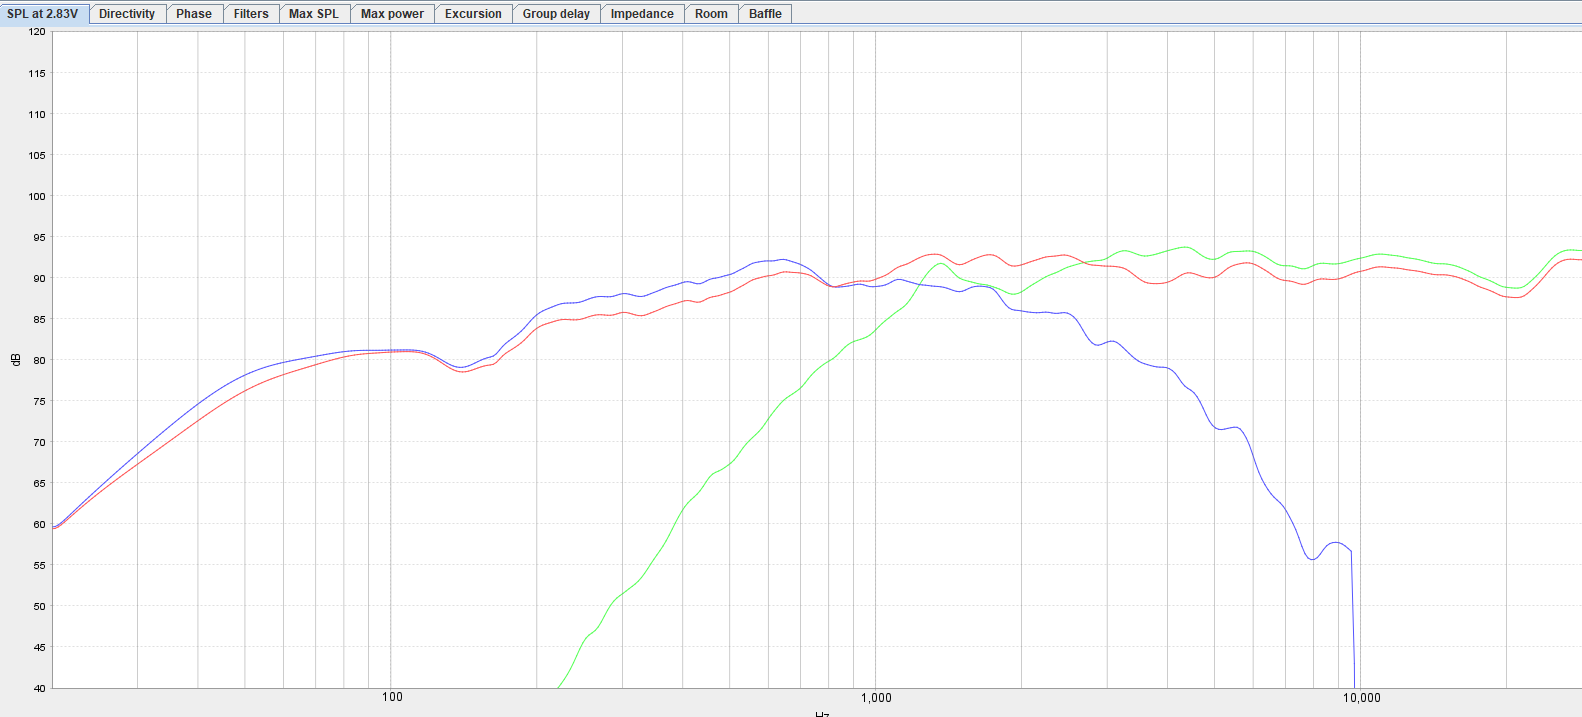Click the 10,000 Hz axis label

pos(1361,697)
